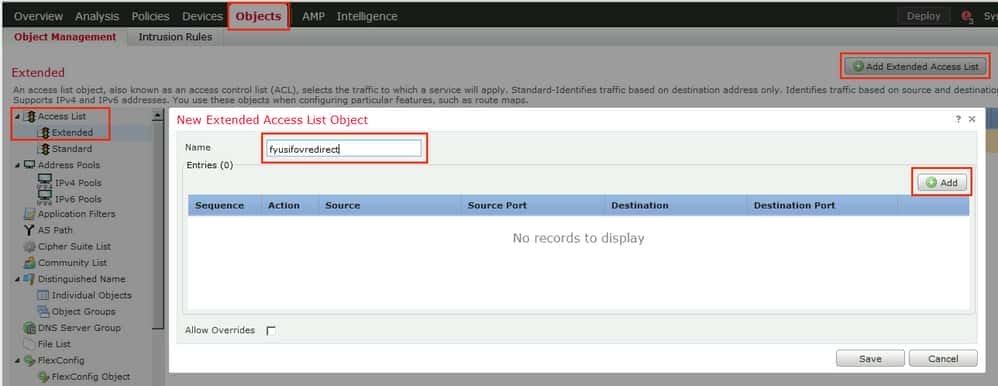Click the Standard access list icon
This screenshot has width=998, height=386.
[x=44, y=149]
